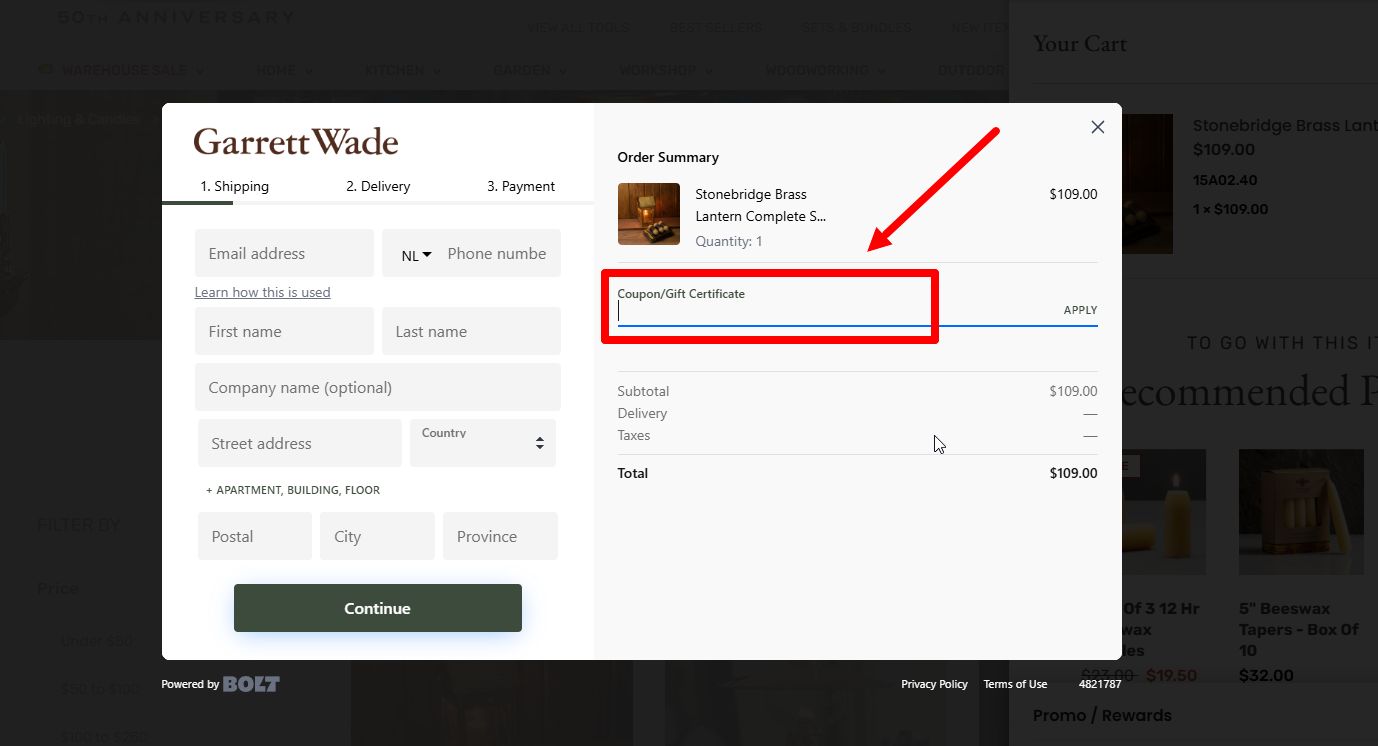The image size is (1378, 746).
Task: Open the Privacy Policy link
Action: pyautogui.click(x=934, y=684)
